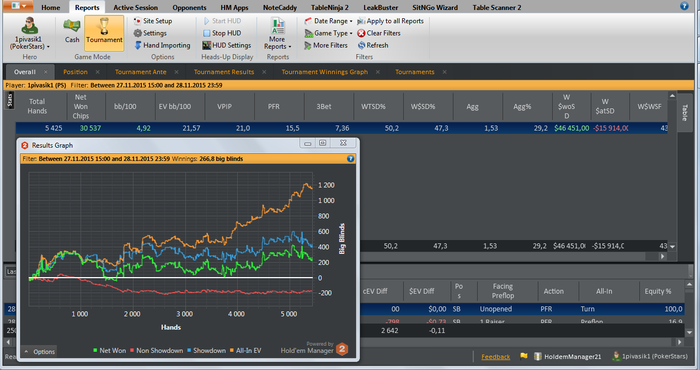Switch to the Tournaments report tab

click(415, 72)
